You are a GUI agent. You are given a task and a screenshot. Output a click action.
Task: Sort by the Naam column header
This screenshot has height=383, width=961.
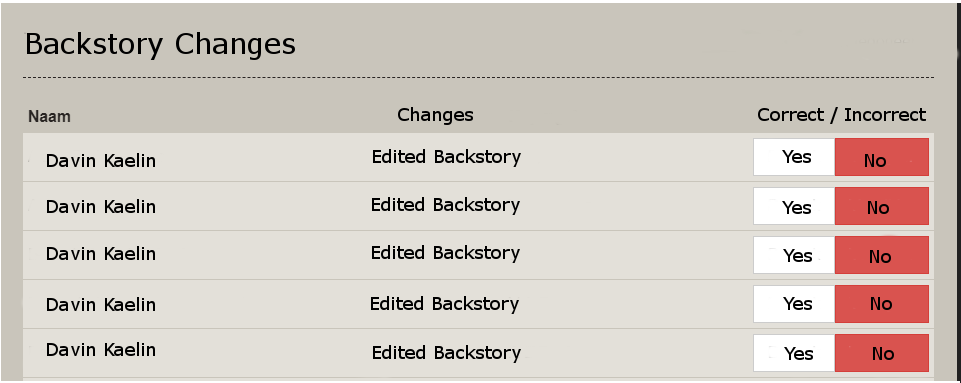49,116
